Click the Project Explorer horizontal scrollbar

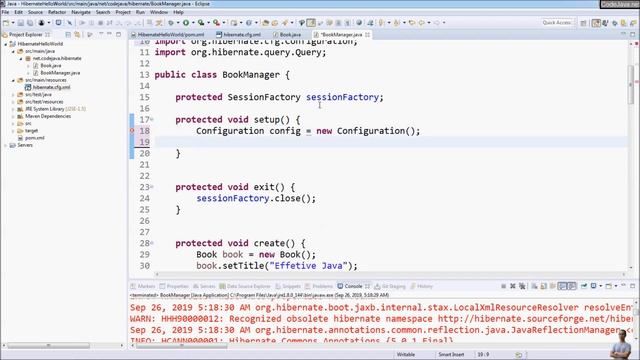click(48, 346)
